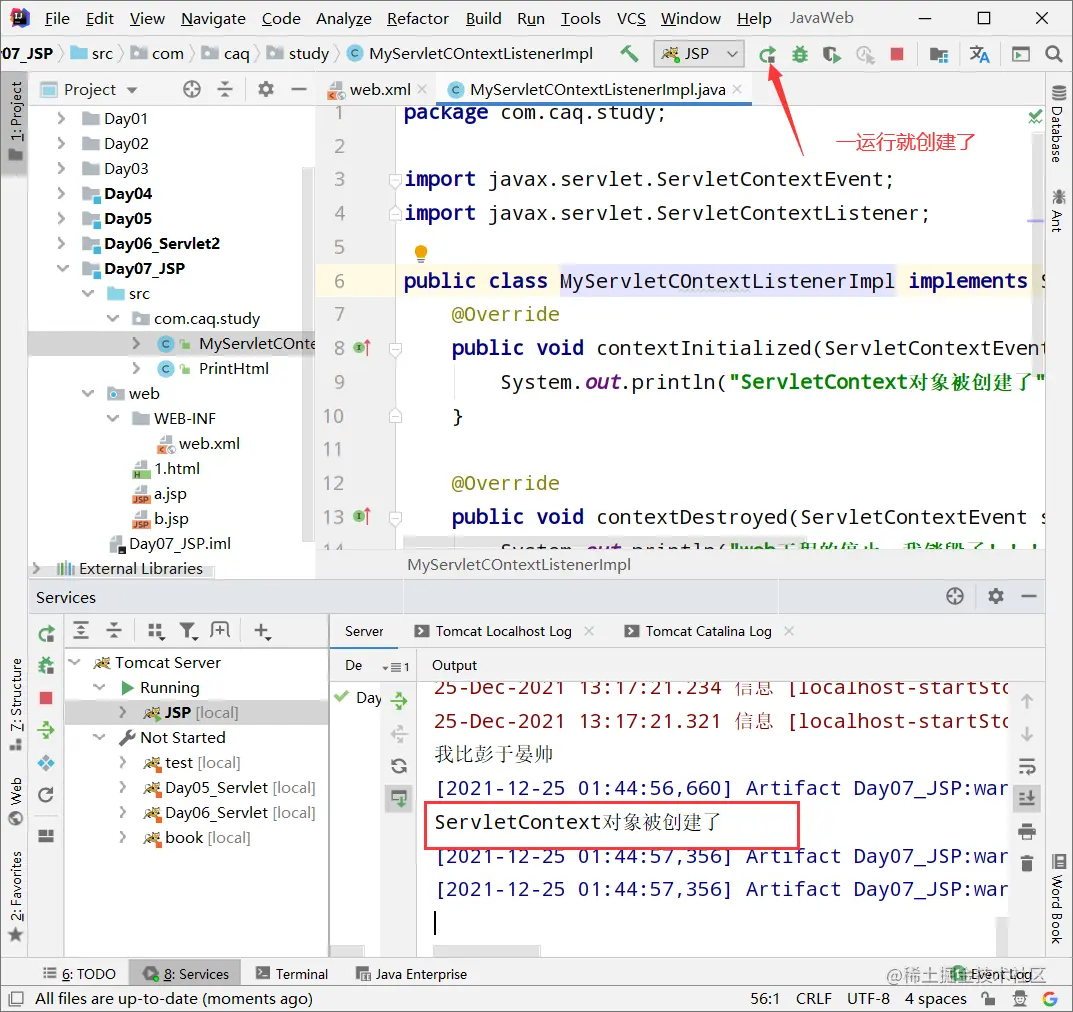Click the Services panel gear icon
1073x1012 pixels.
(996, 596)
